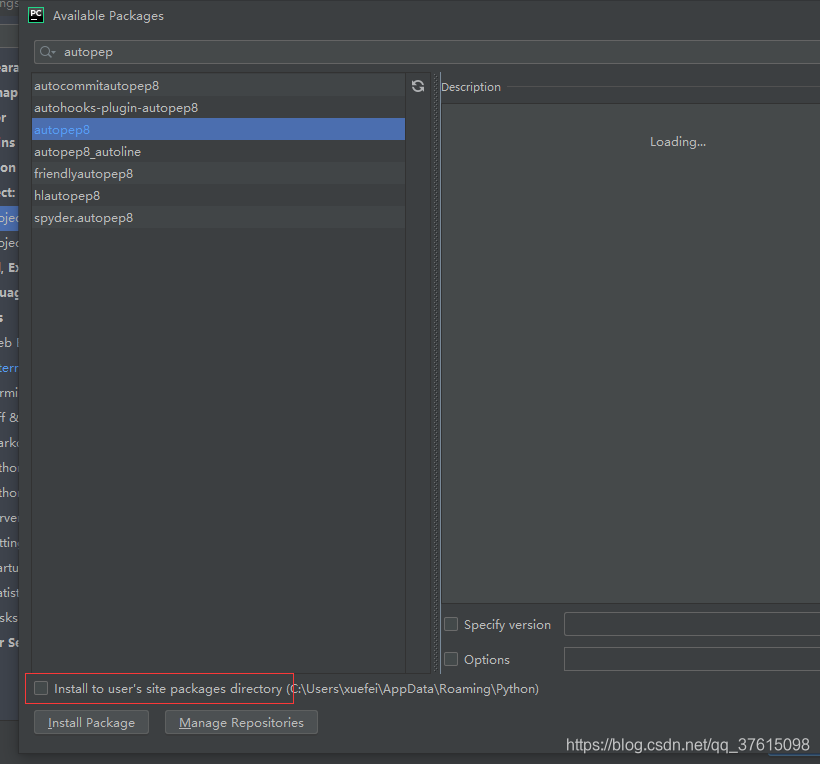Click the PyCharm logo in title bar

pyautogui.click(x=36, y=15)
